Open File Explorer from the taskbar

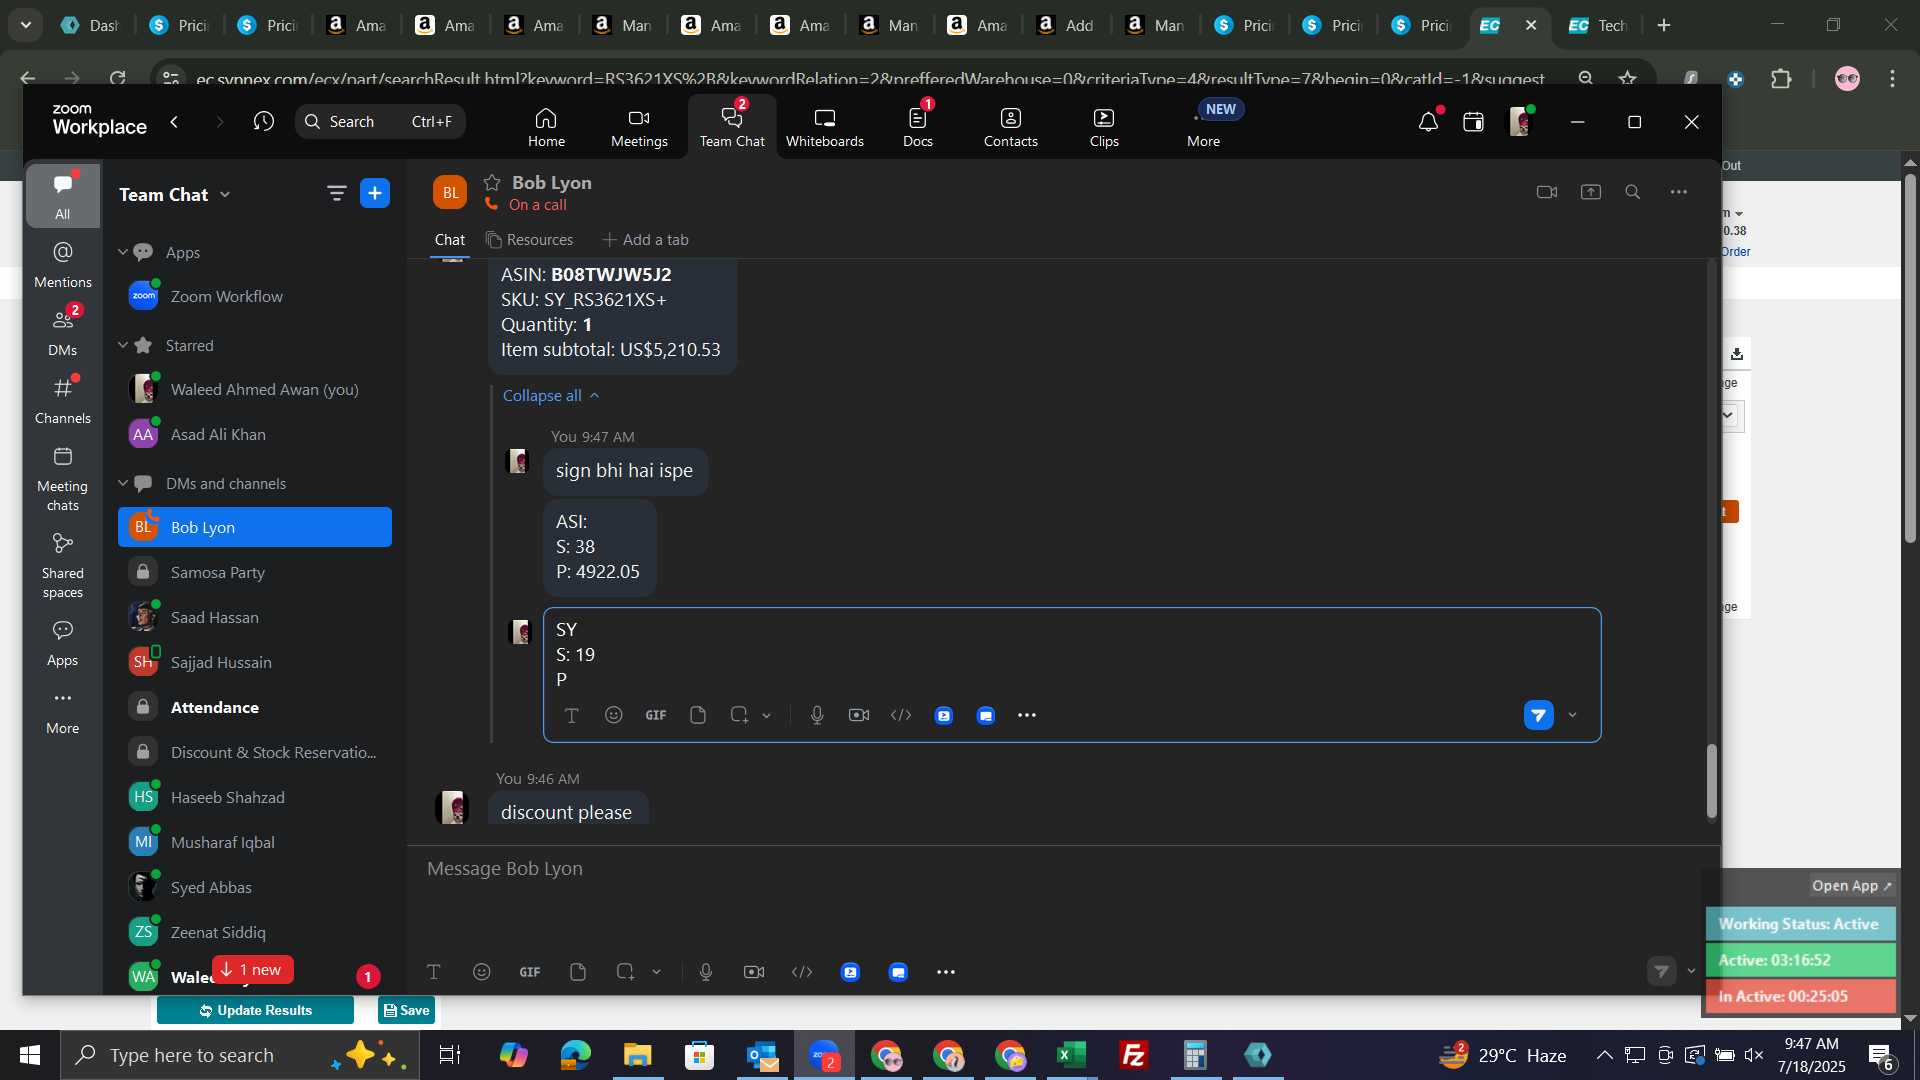click(x=637, y=1055)
